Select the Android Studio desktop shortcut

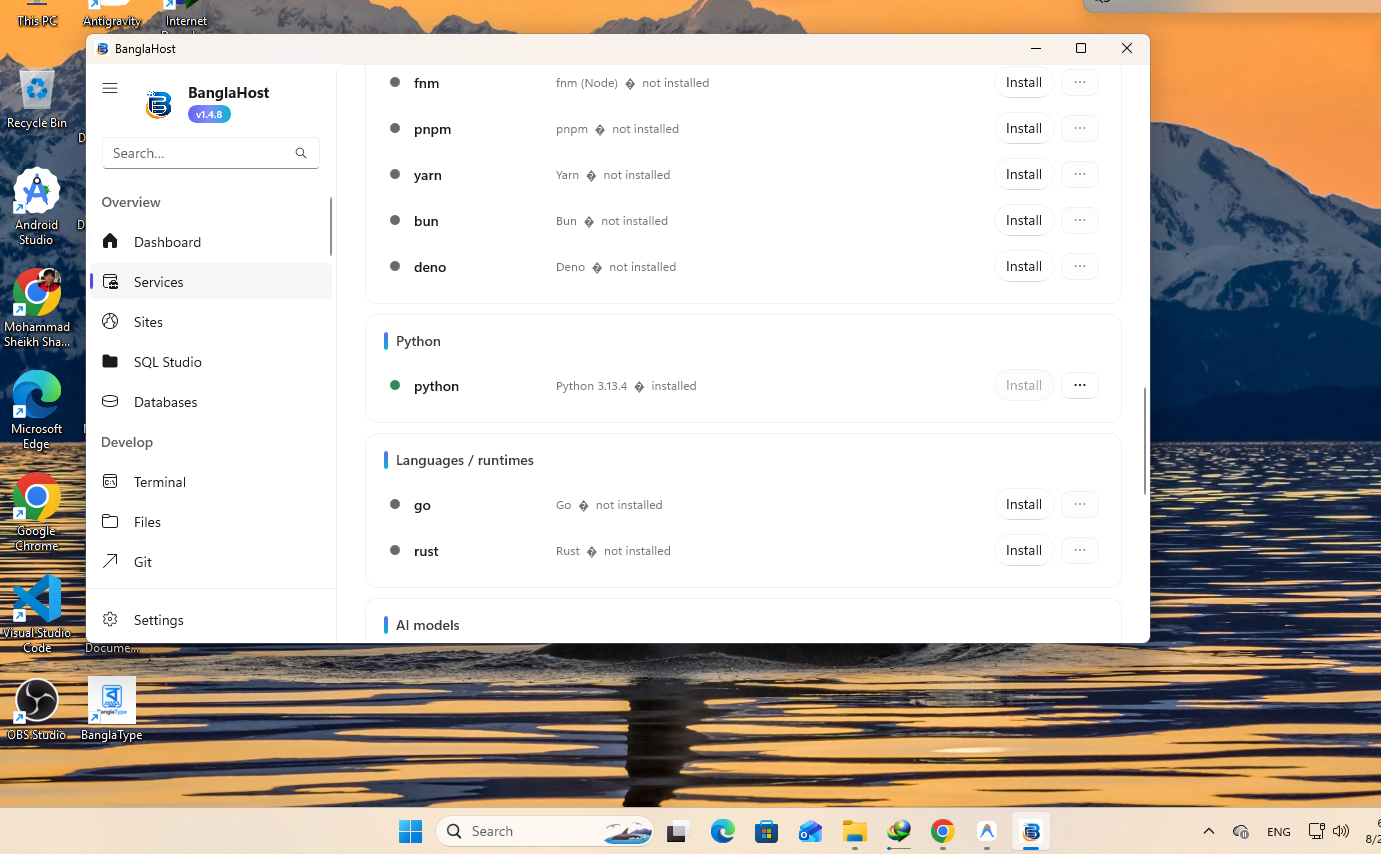pyautogui.click(x=36, y=207)
